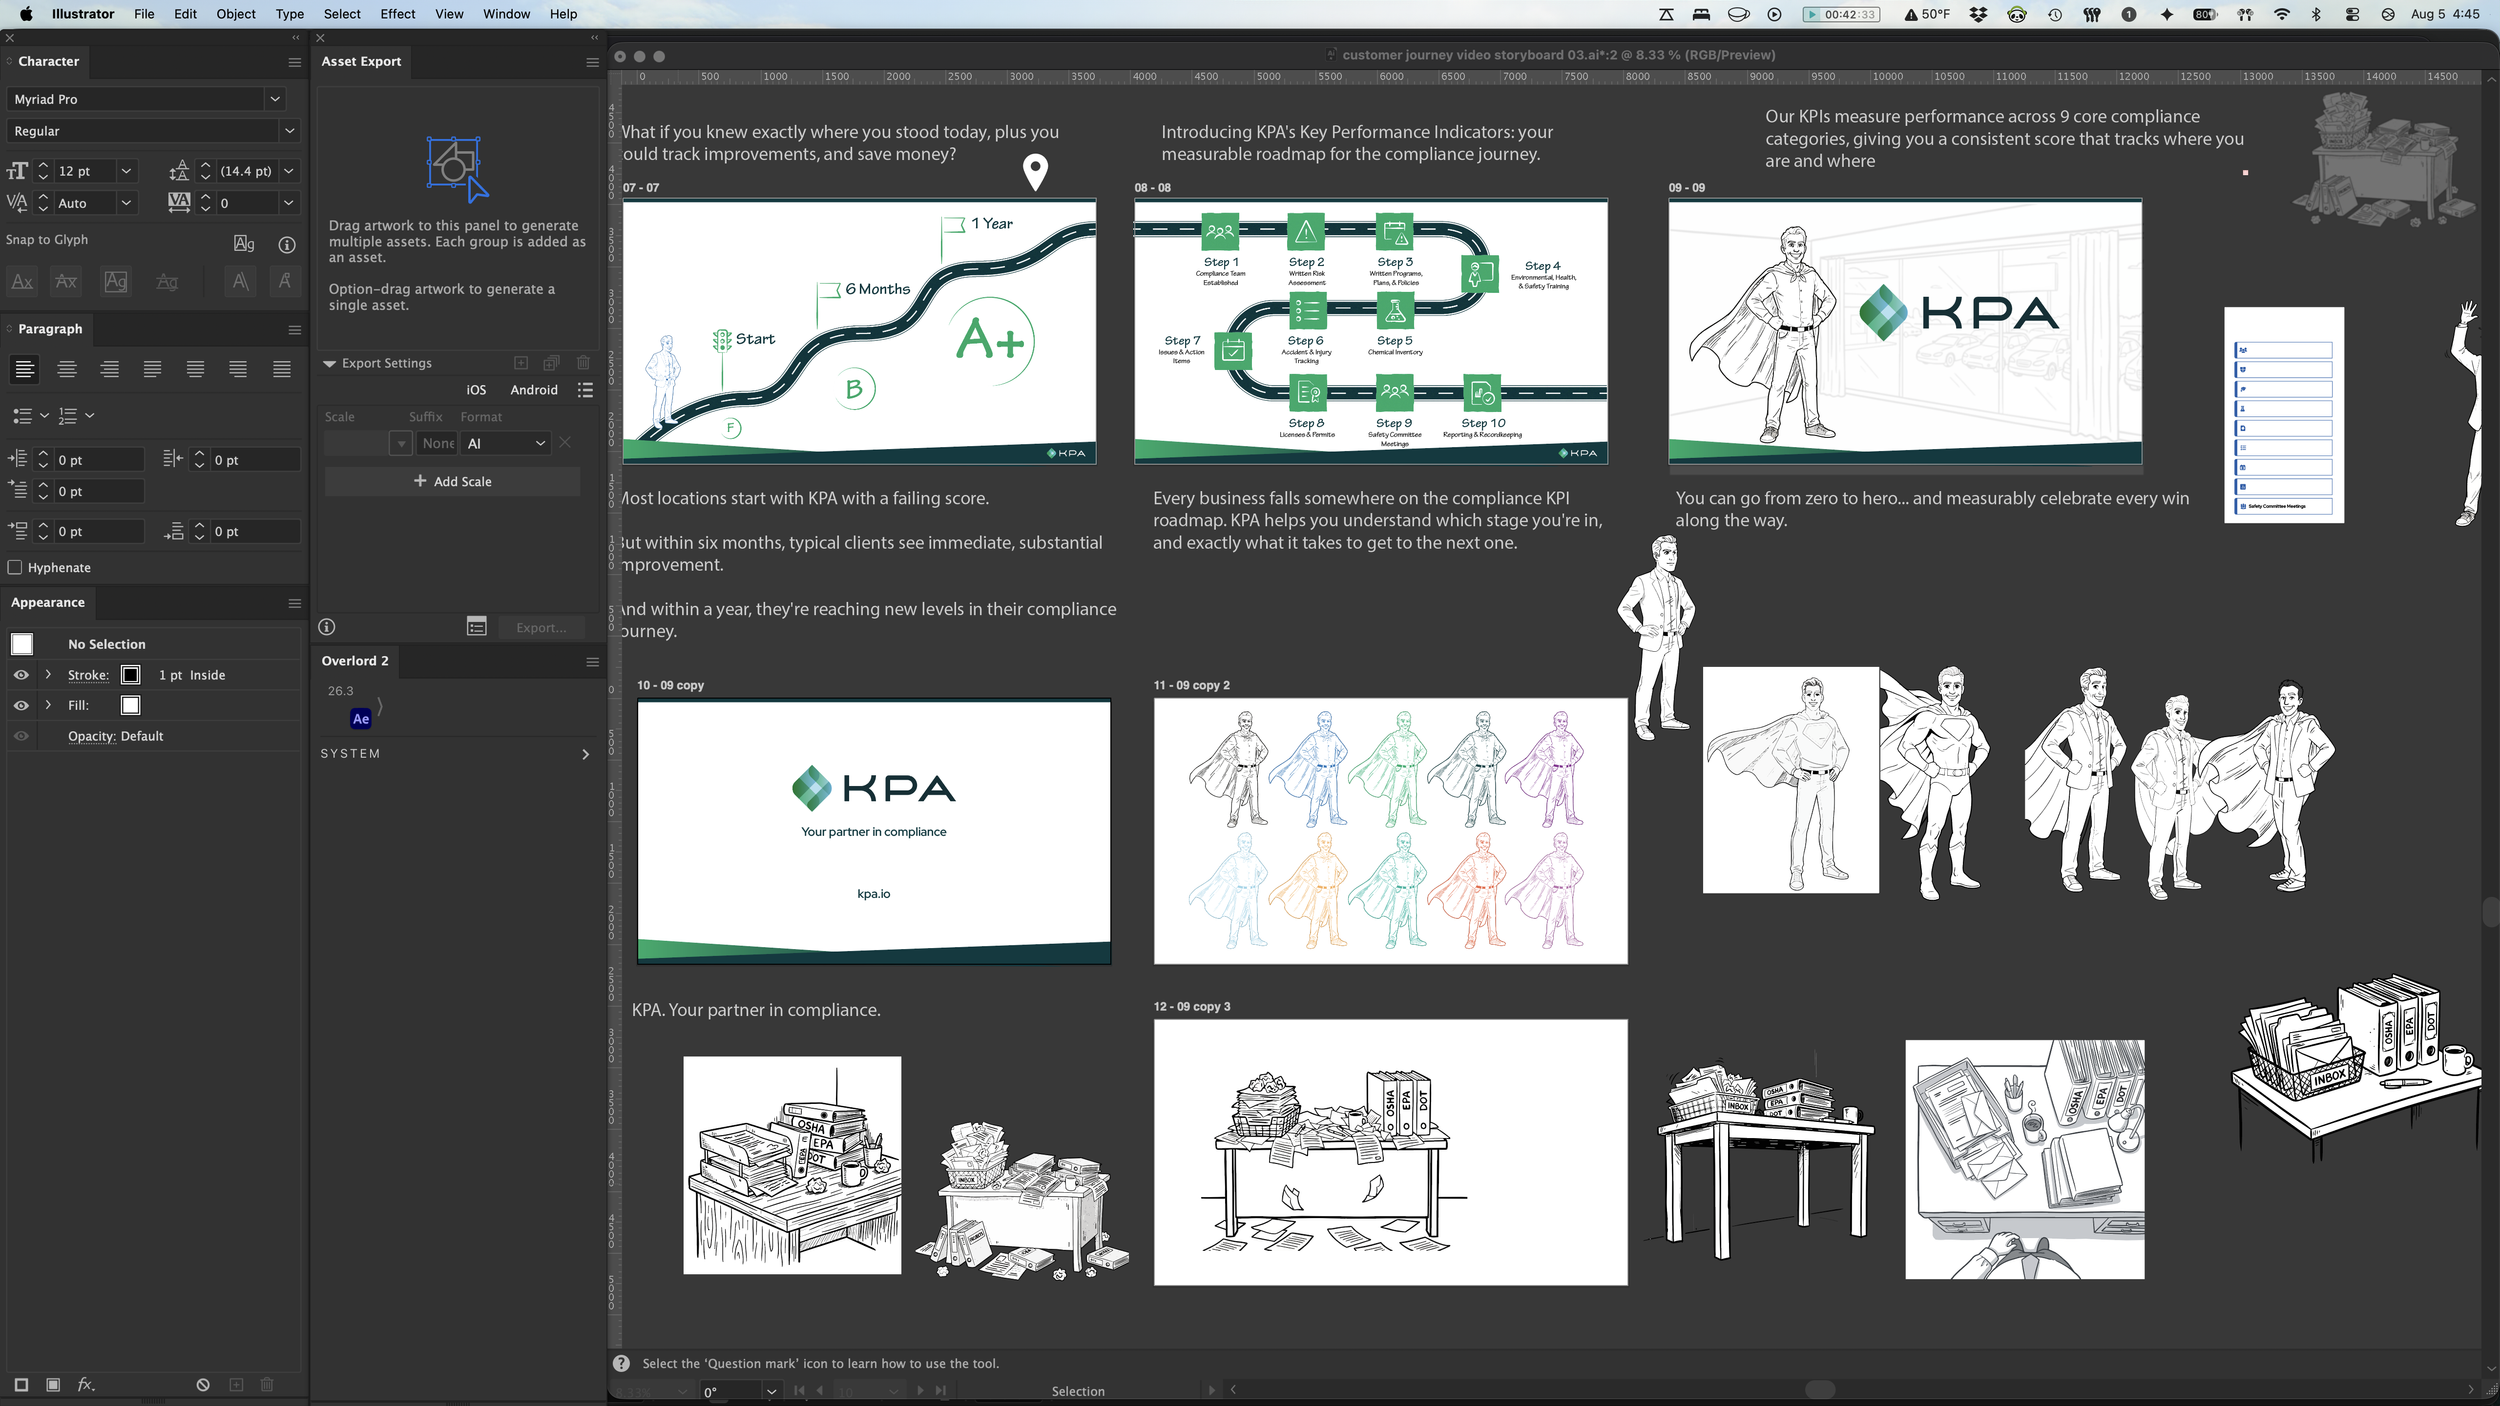
Task: Align paragraph text left
Action: click(25, 370)
